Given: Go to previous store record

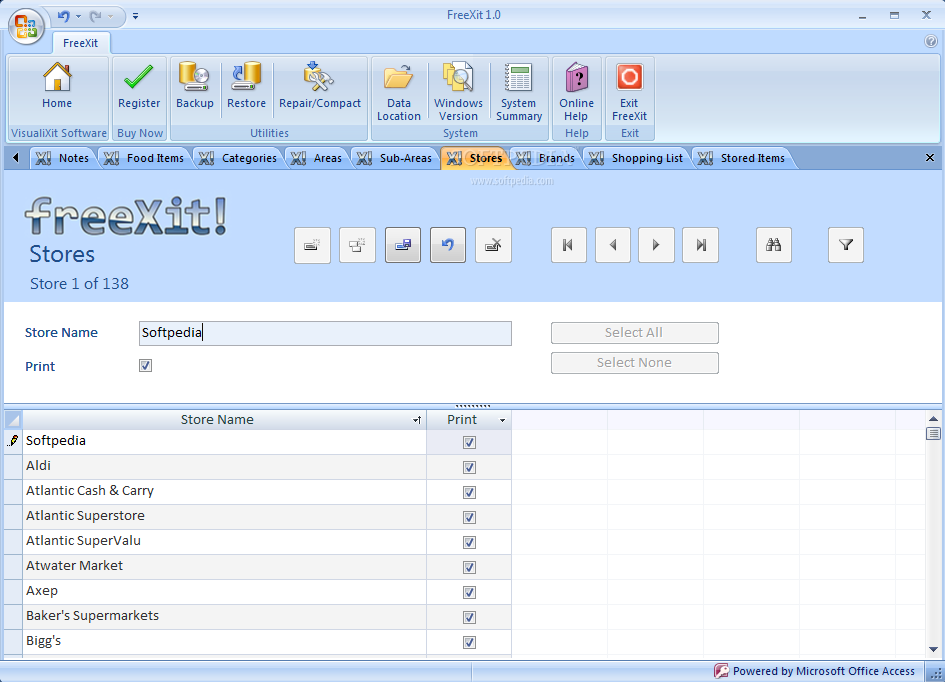Looking at the screenshot, I should pos(613,245).
